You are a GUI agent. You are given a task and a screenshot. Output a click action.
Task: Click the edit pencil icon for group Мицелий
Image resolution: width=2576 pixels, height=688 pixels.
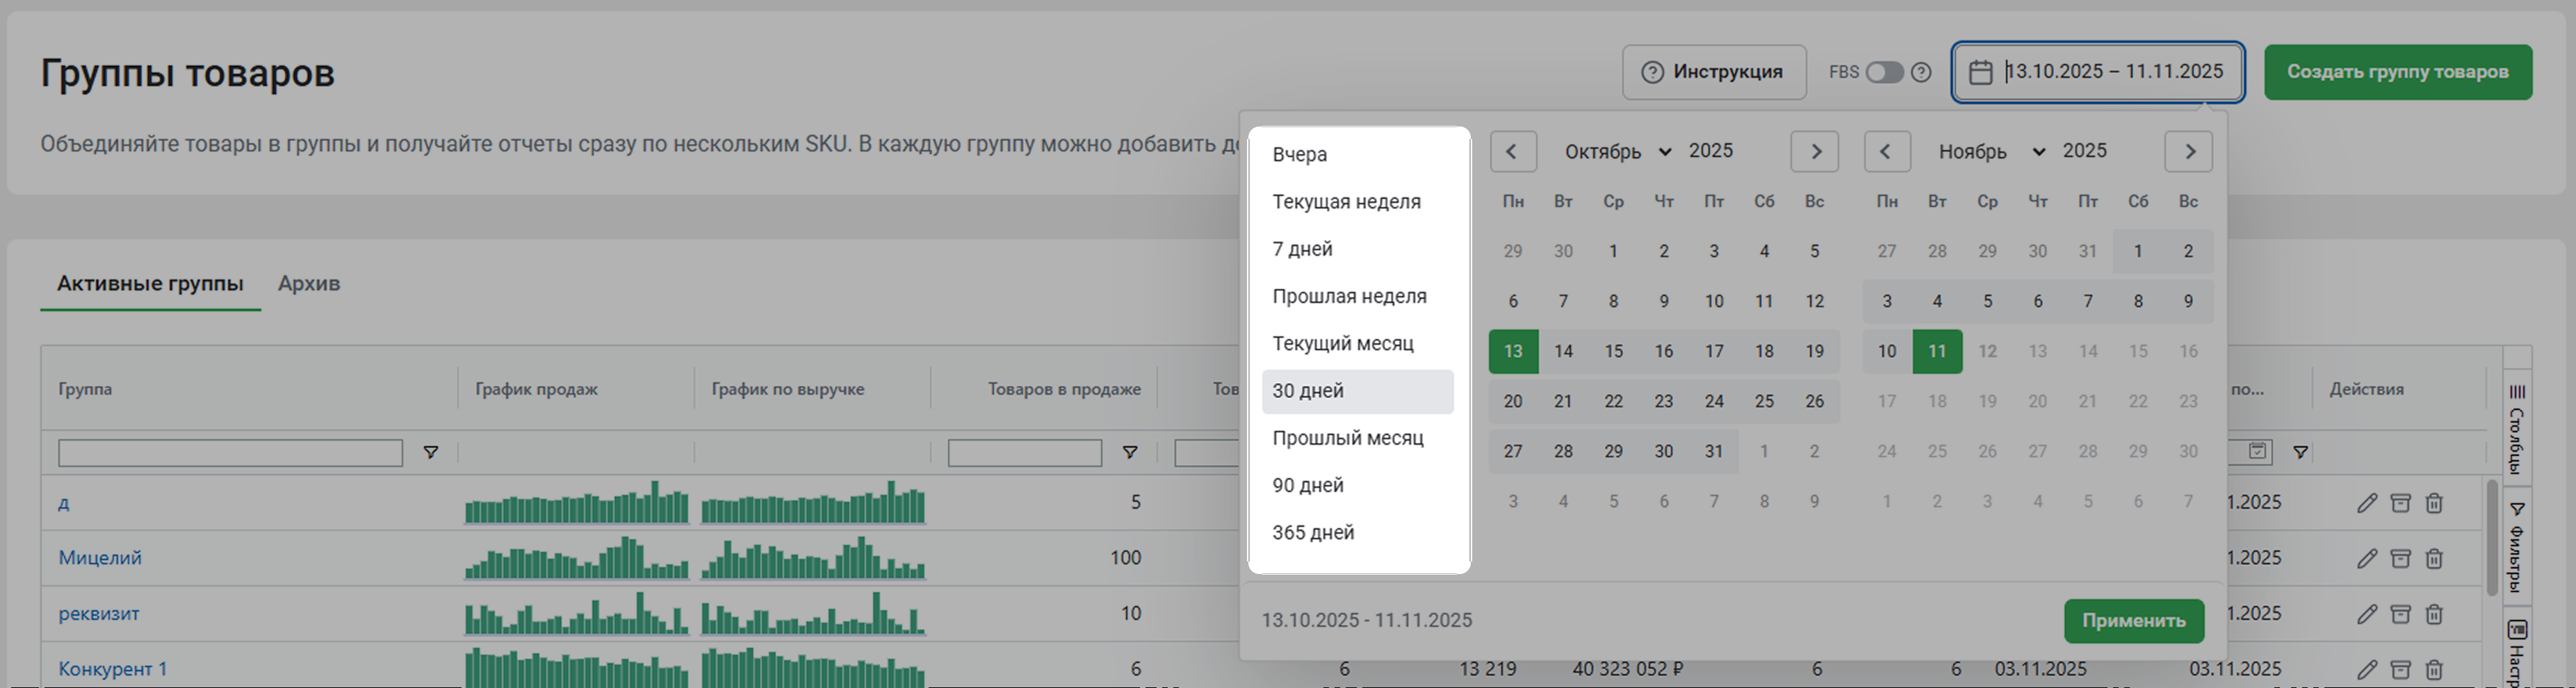tap(2366, 558)
